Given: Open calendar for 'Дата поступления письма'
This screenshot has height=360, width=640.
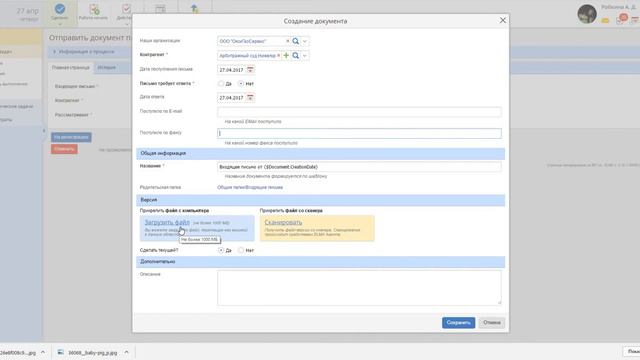Looking at the screenshot, I should tap(250, 70).
